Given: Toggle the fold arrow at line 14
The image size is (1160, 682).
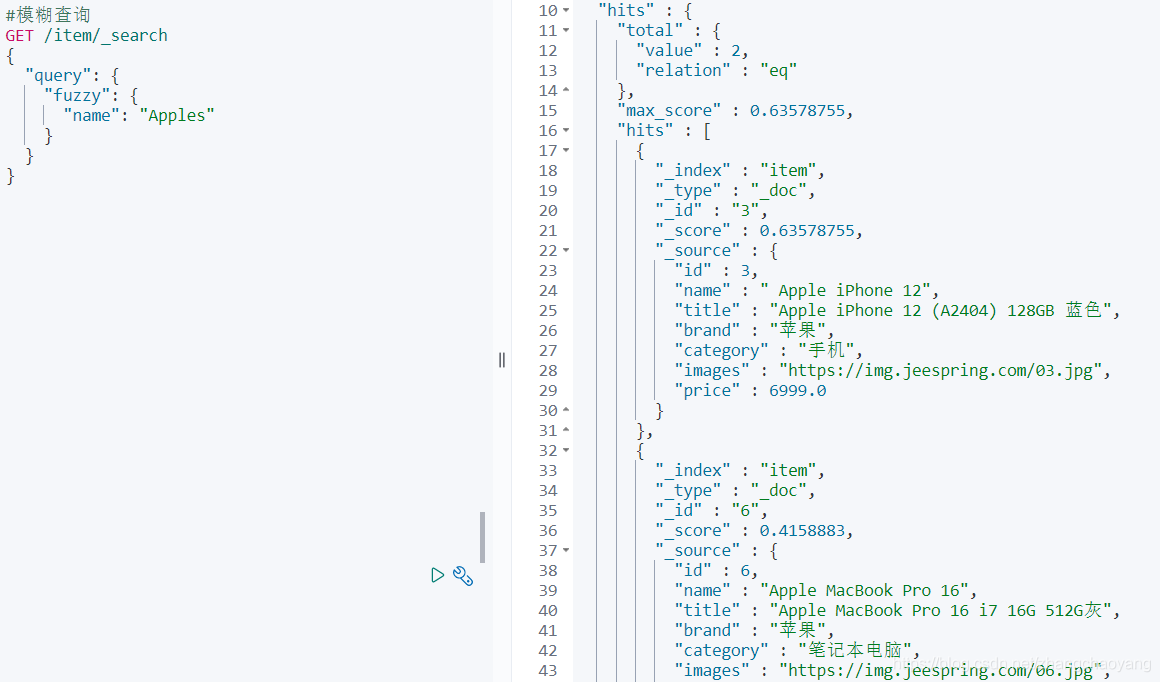Looking at the screenshot, I should [x=566, y=90].
